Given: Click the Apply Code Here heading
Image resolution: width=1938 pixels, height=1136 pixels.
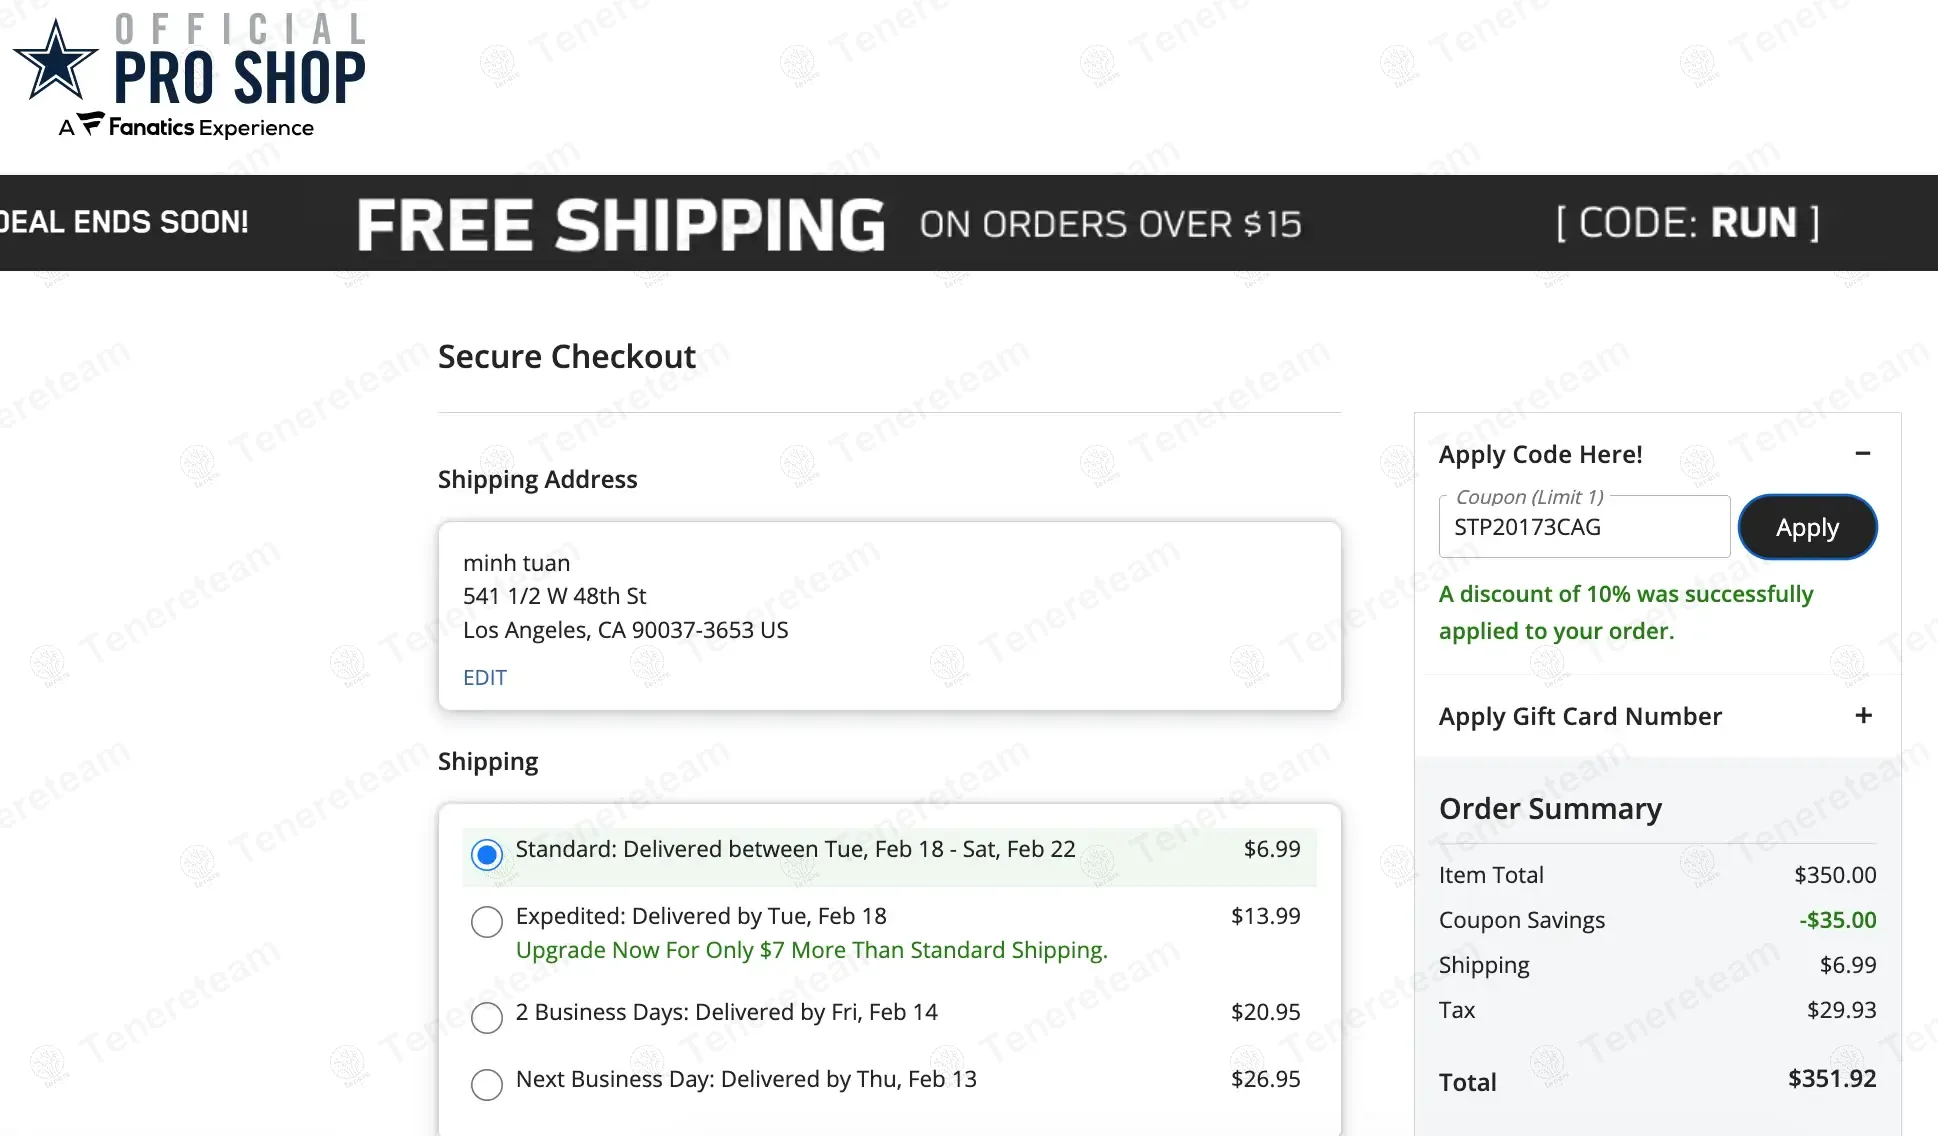Looking at the screenshot, I should click(1540, 454).
